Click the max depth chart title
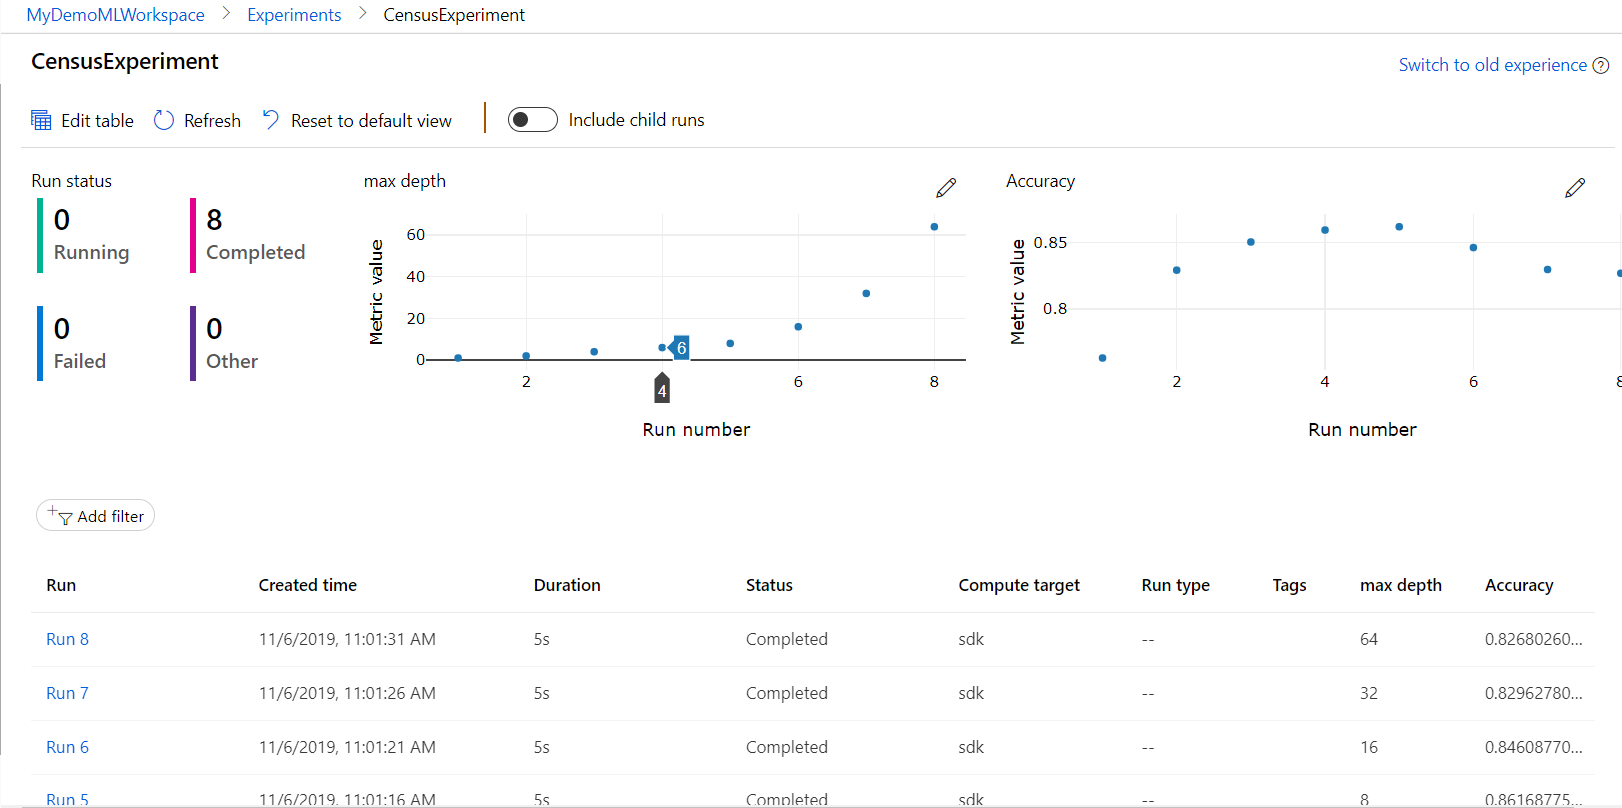Image resolution: width=1622 pixels, height=808 pixels. pos(404,181)
